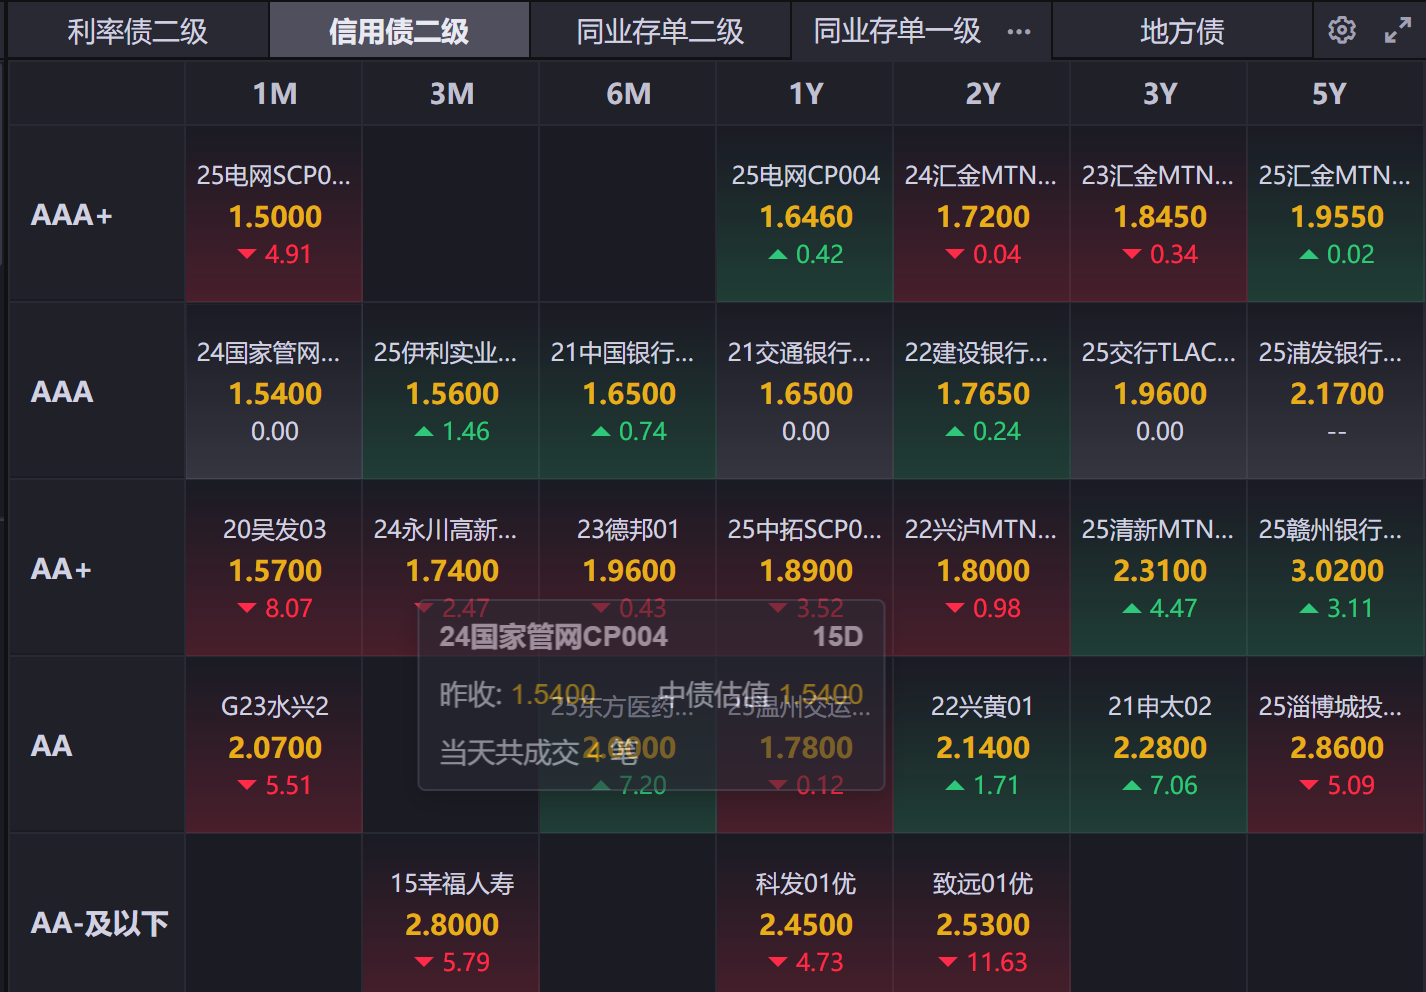Open the 25淄博城投 bond quote

pos(1336,745)
